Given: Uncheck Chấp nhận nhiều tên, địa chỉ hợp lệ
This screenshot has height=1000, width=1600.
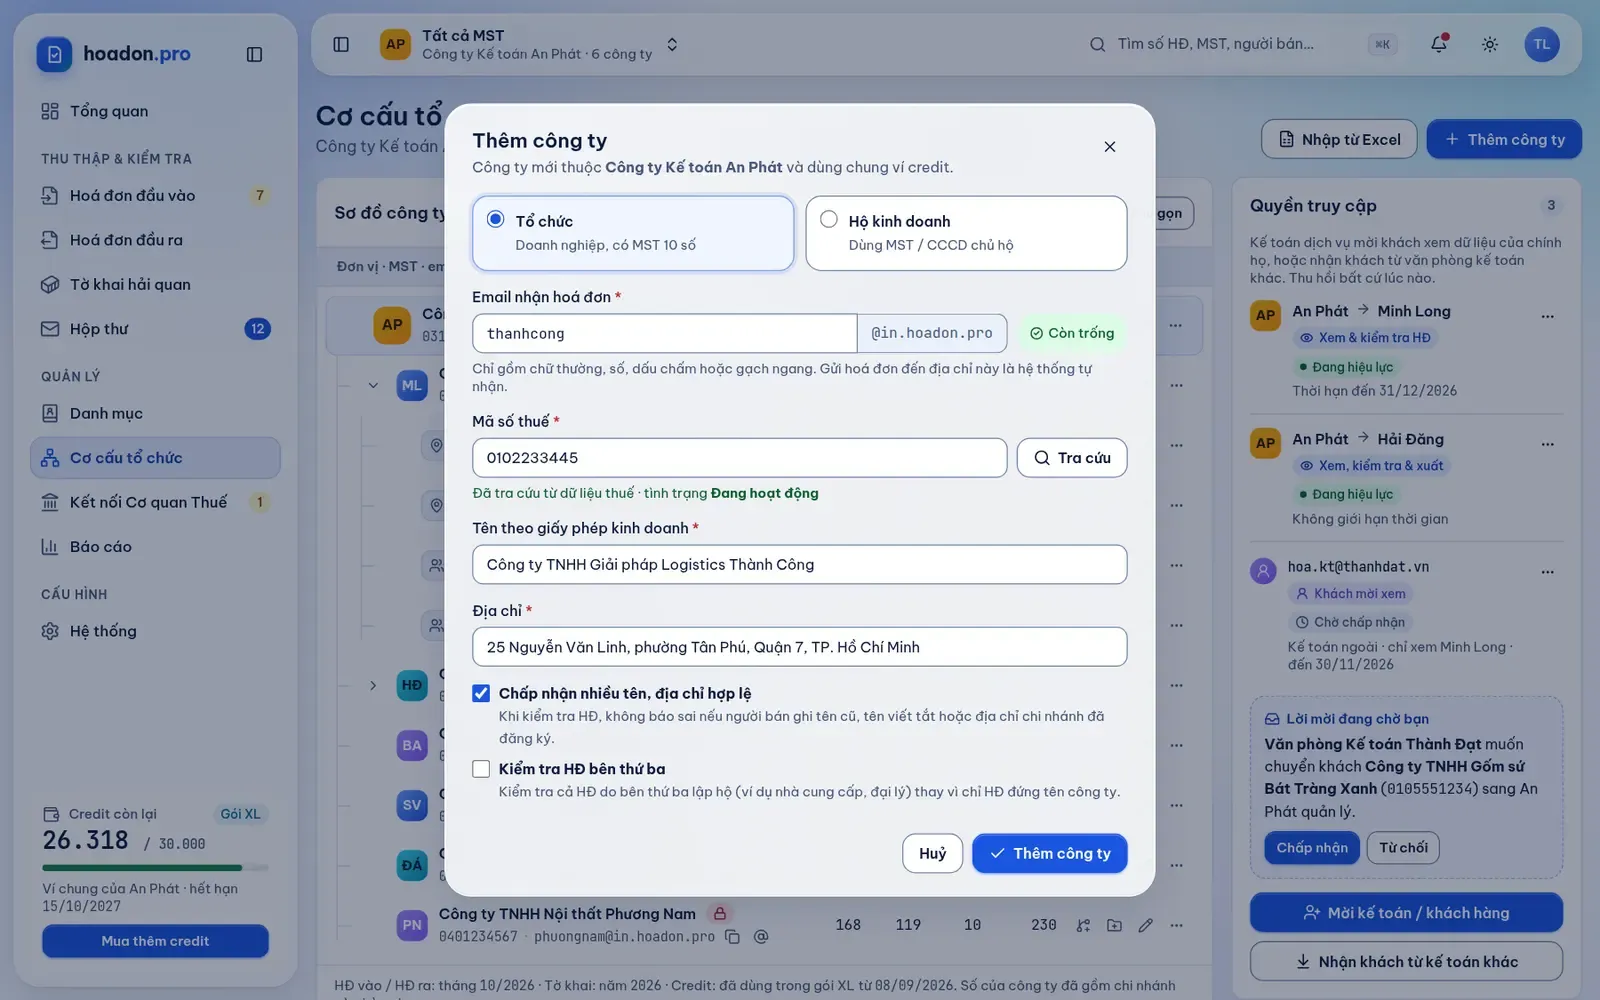Looking at the screenshot, I should [481, 693].
